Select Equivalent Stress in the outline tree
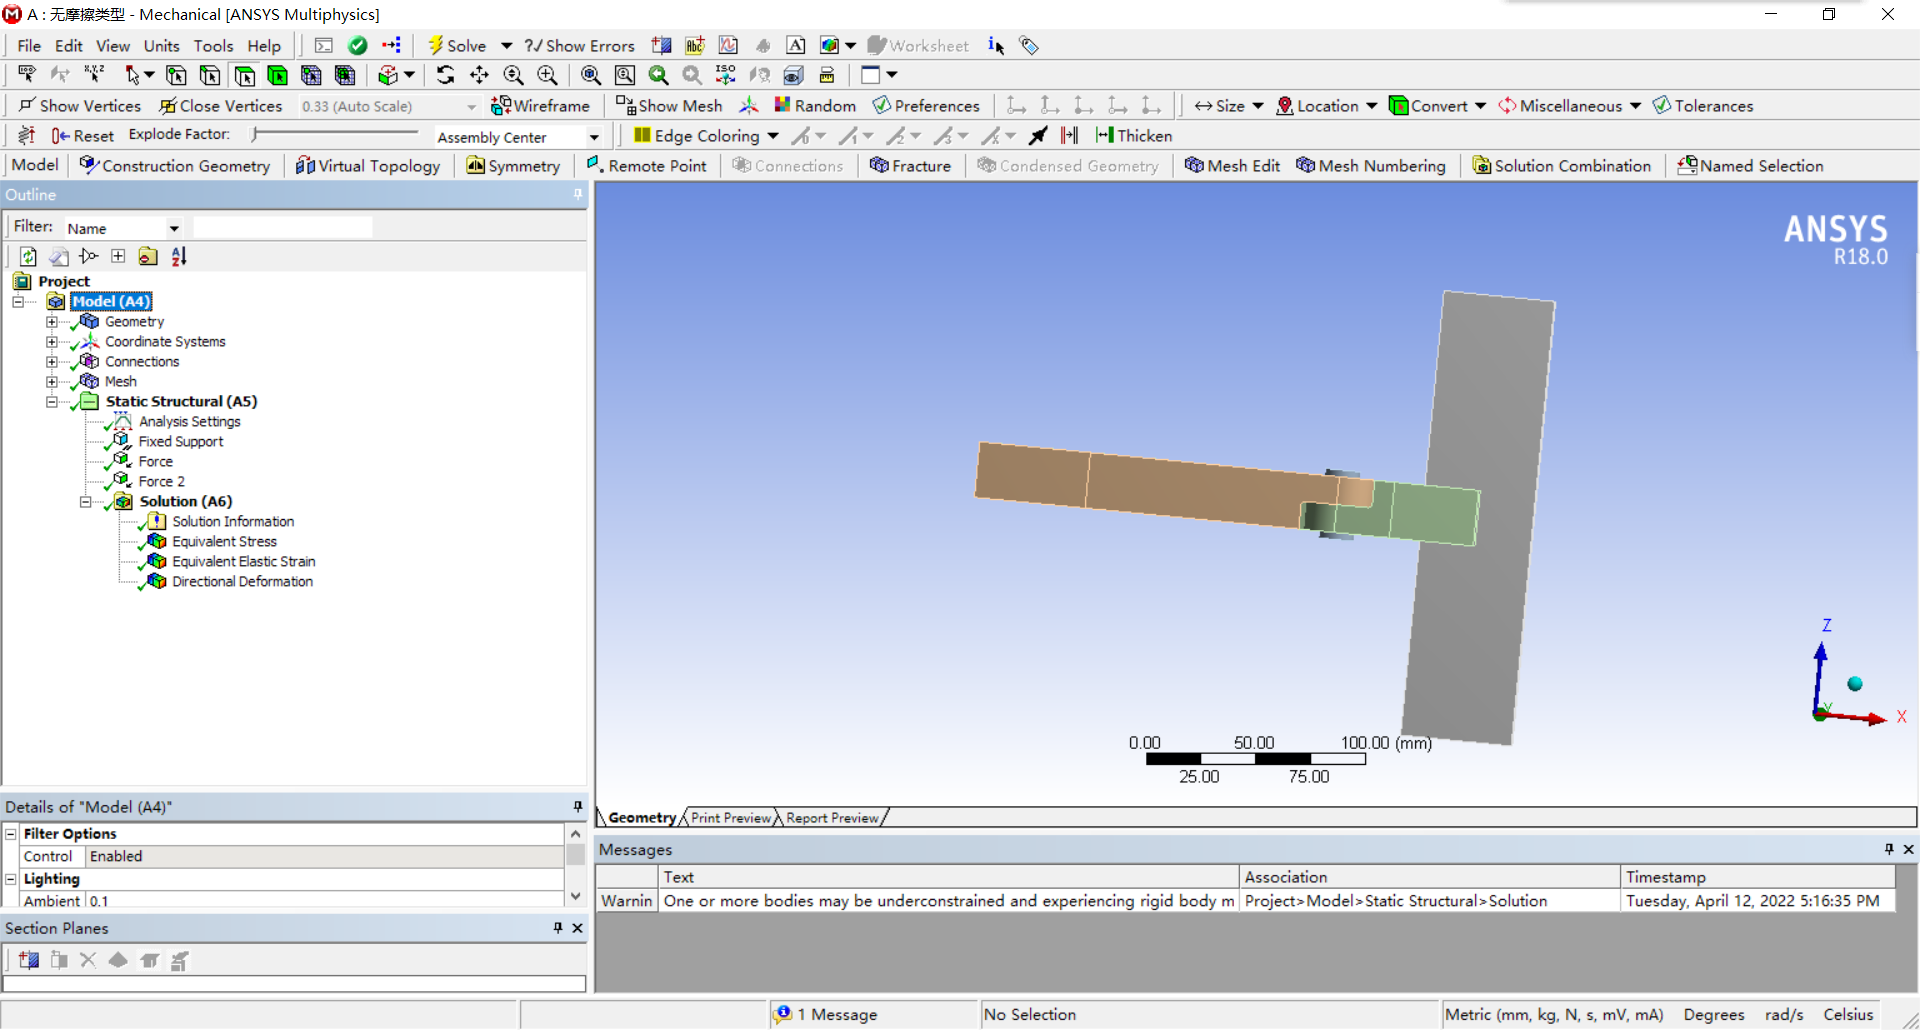This screenshot has width=1920, height=1030. [x=224, y=542]
